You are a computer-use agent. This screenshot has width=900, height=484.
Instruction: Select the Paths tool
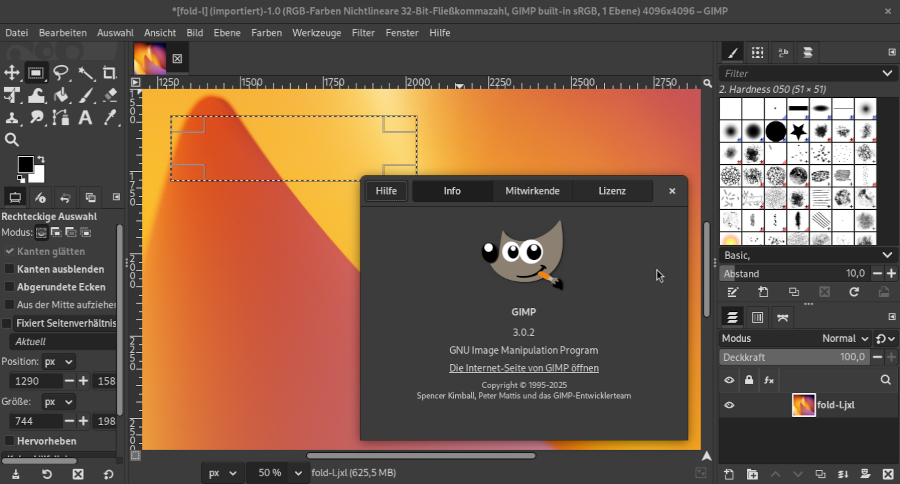[60, 118]
